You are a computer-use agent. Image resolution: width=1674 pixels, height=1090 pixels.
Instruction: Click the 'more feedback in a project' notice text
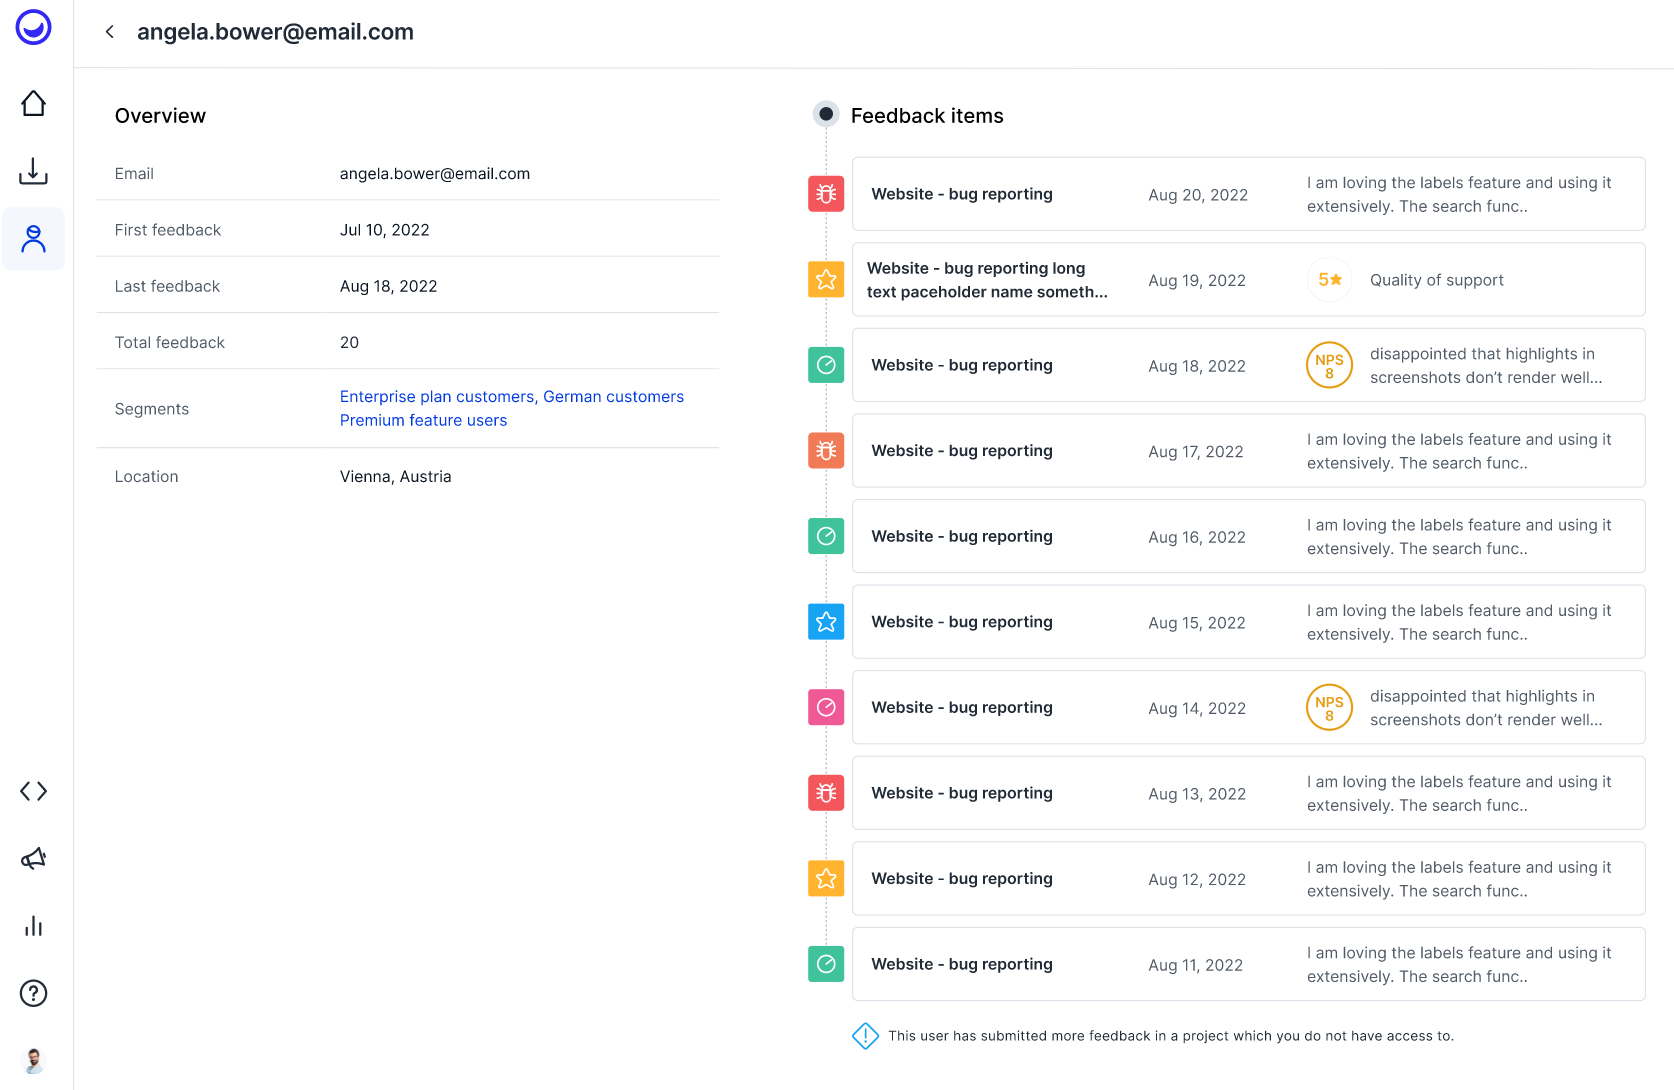click(x=1171, y=1036)
